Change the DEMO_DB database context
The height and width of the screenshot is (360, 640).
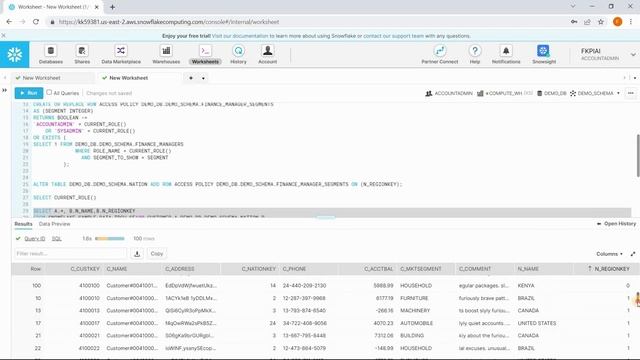tap(551, 93)
